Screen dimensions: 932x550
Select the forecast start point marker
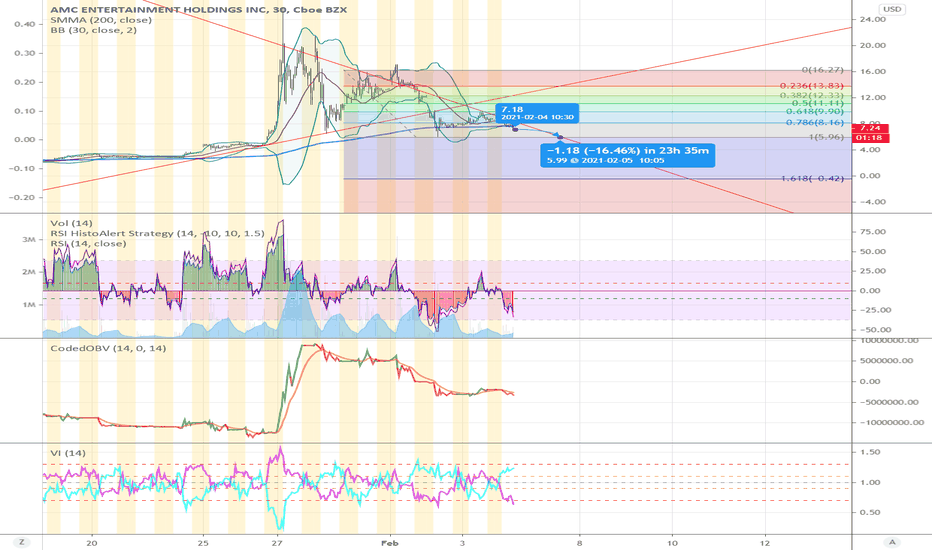pyautogui.click(x=515, y=128)
